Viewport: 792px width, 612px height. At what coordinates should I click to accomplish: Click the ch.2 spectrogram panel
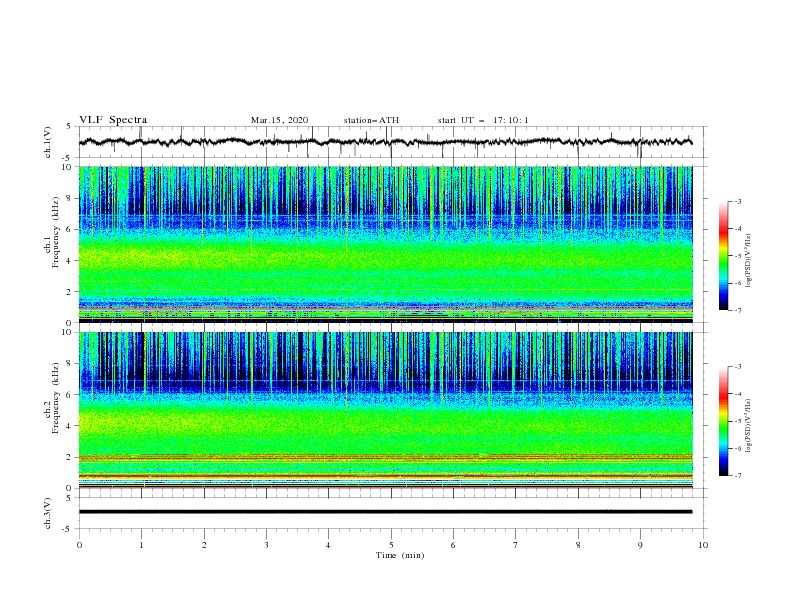386,410
